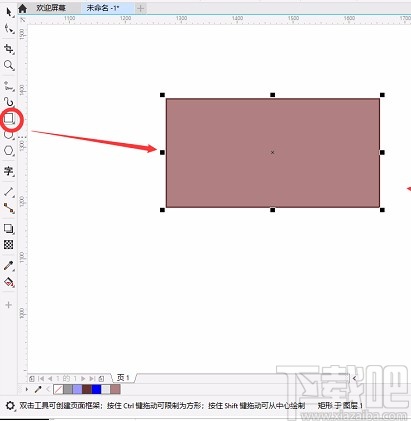Viewport: 411px width, 421px height.
Task: Choose the Polygon tool
Action: coord(9,151)
